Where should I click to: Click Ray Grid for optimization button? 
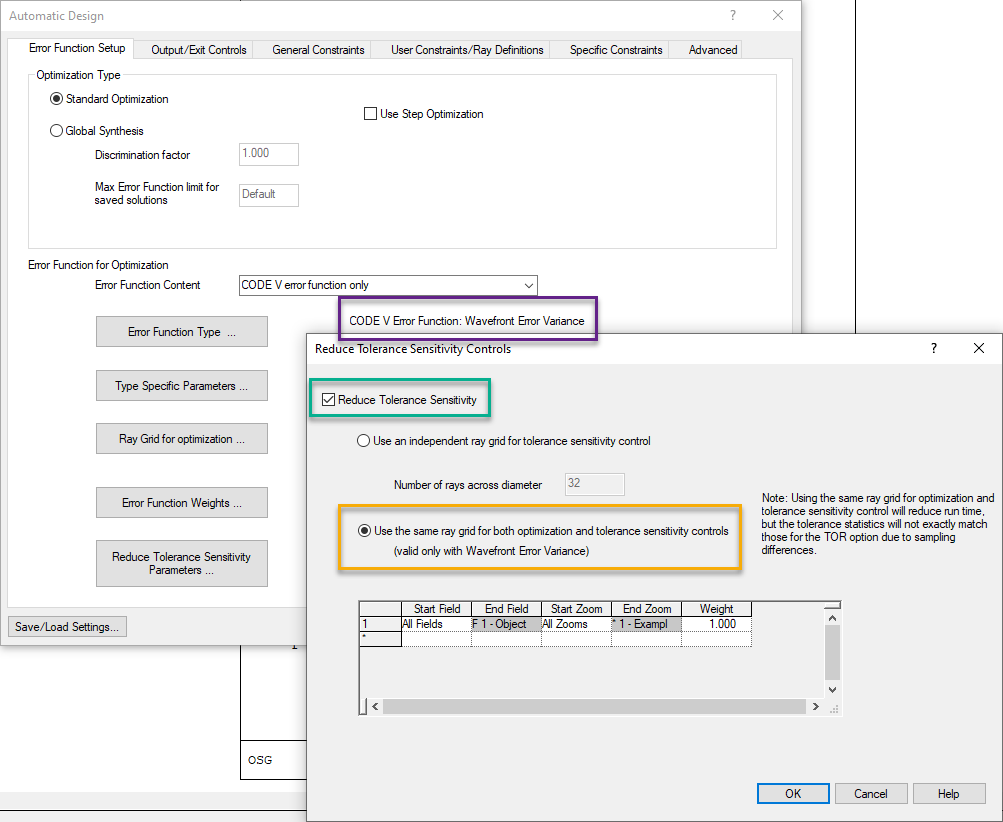pos(182,438)
